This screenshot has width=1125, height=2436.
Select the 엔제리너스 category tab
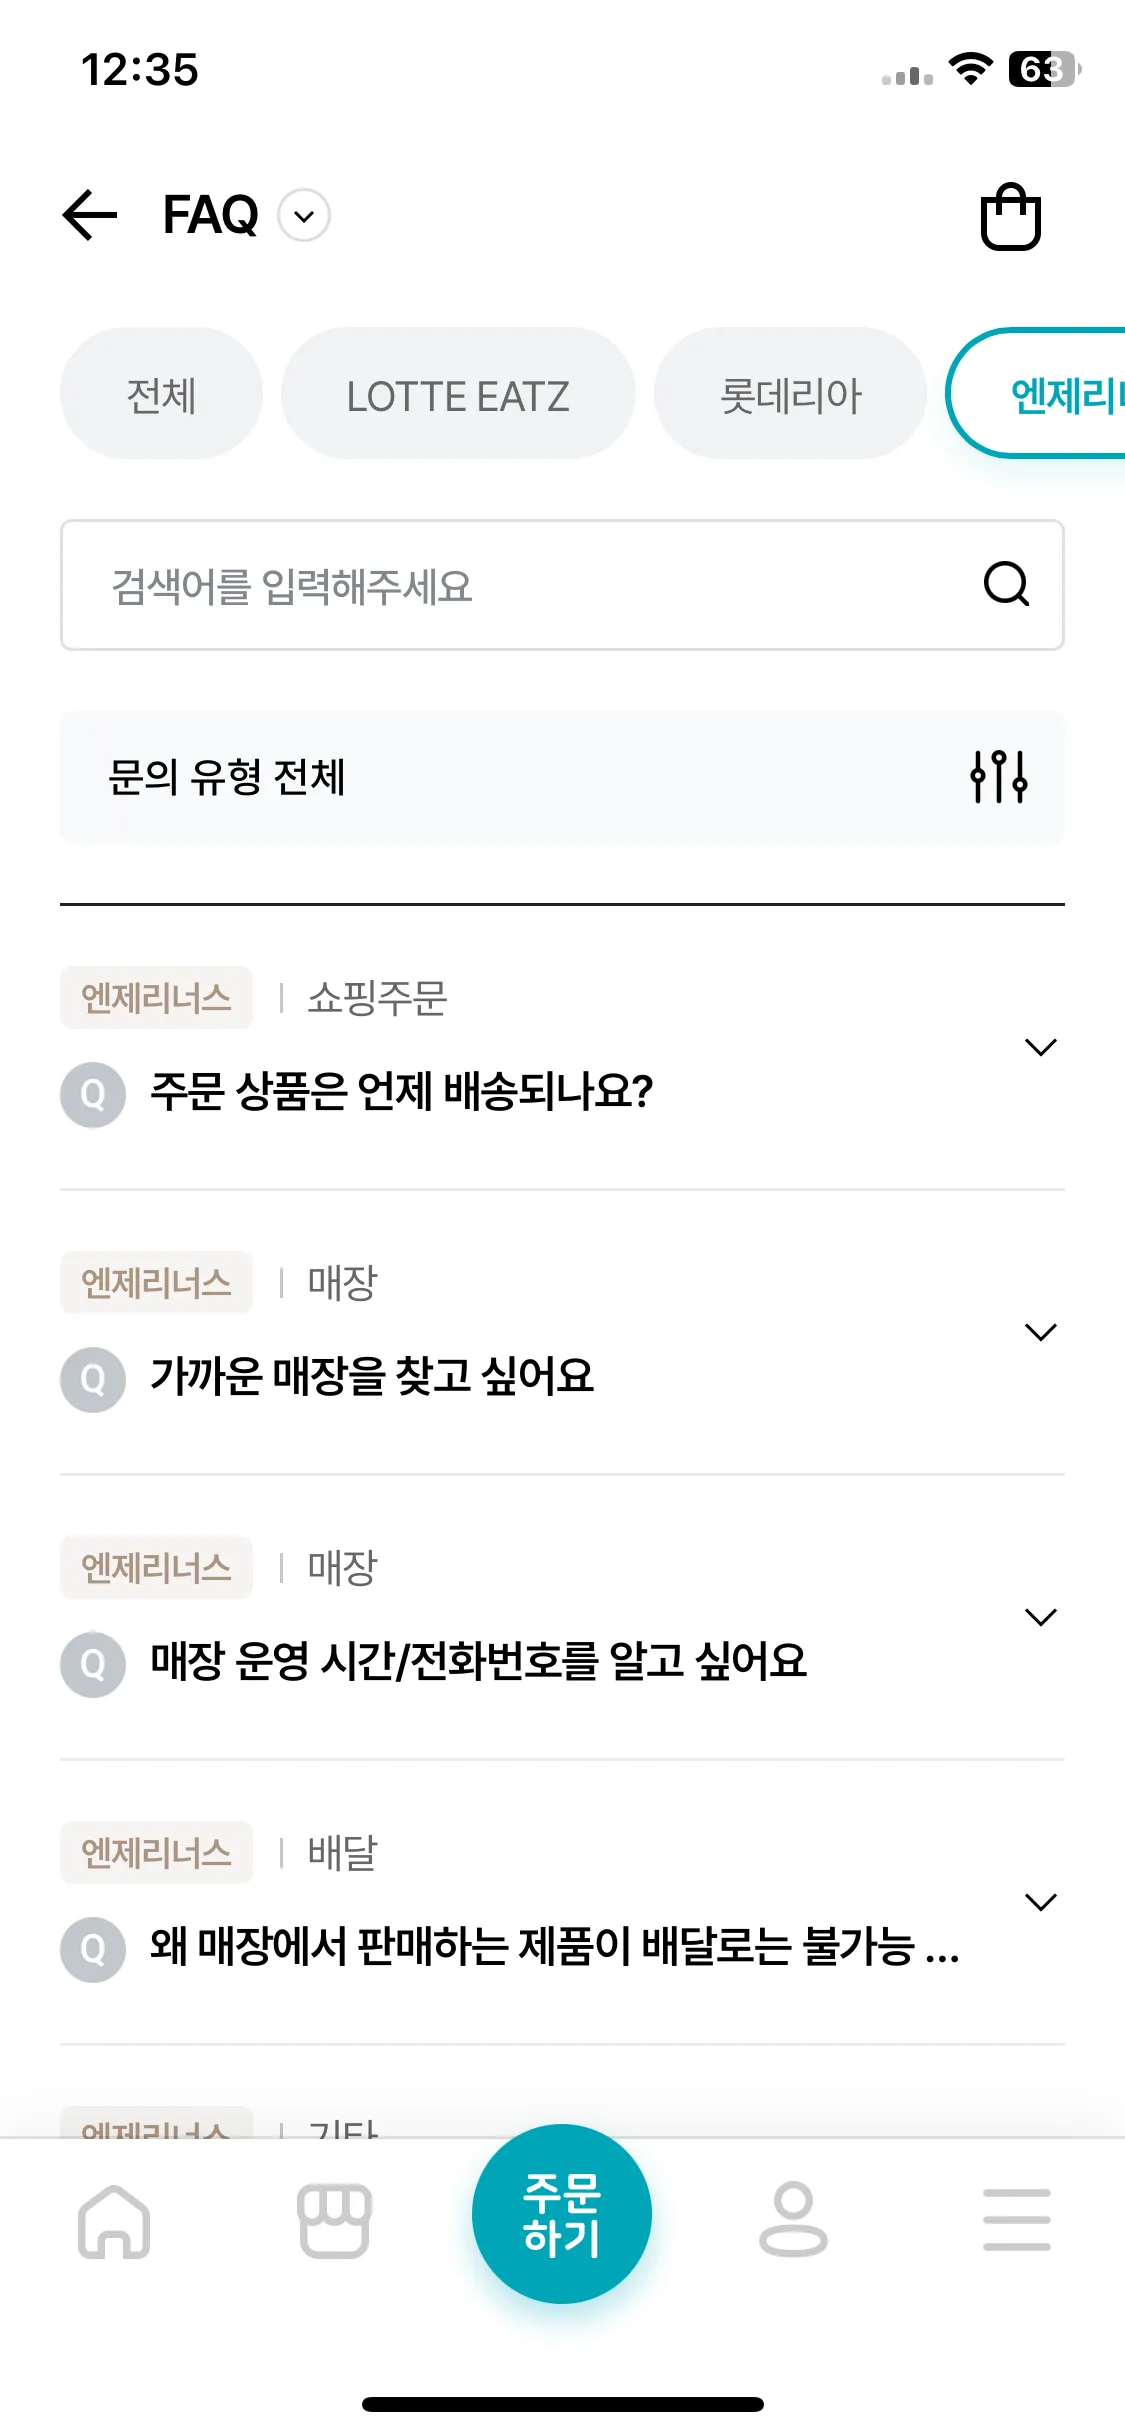pos(1036,394)
